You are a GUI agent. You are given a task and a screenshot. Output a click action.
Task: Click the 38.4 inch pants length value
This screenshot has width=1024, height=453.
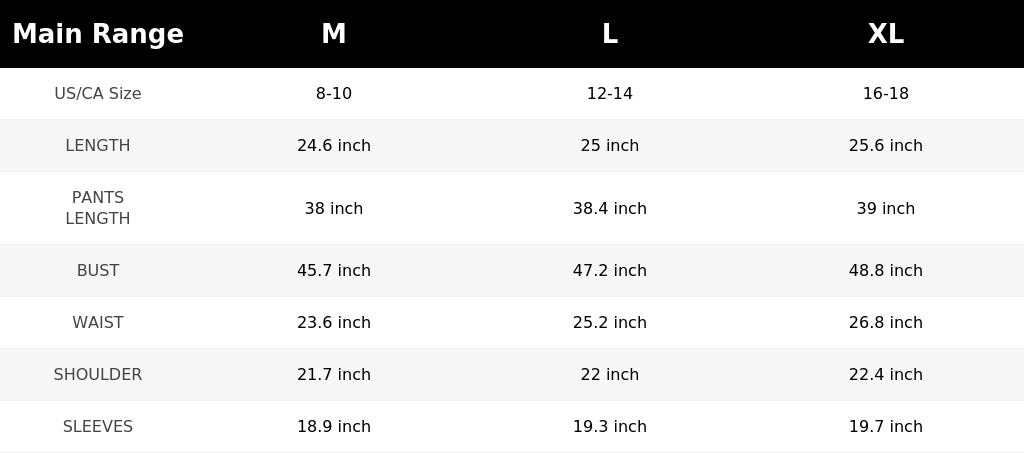610,208
